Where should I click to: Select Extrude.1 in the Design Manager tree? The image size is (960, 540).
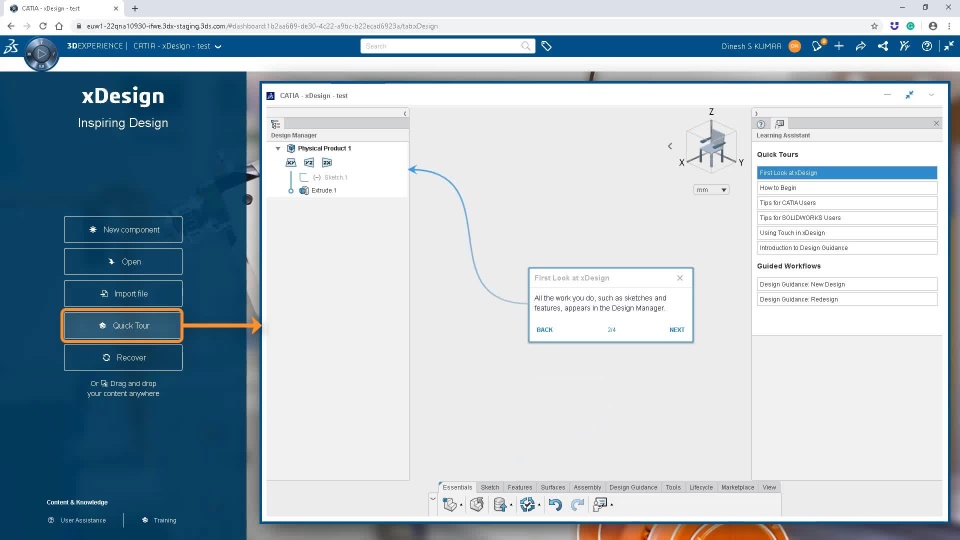(x=324, y=190)
